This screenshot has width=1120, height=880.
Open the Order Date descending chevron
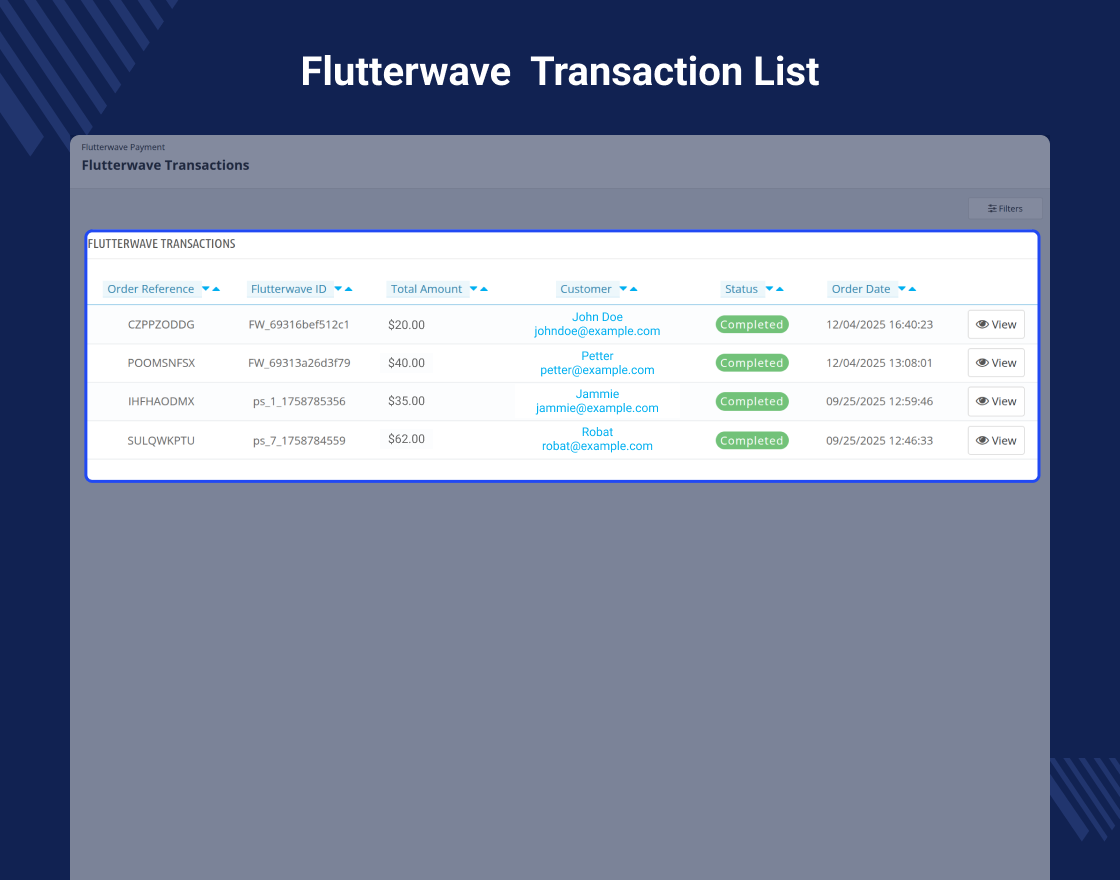tap(901, 288)
